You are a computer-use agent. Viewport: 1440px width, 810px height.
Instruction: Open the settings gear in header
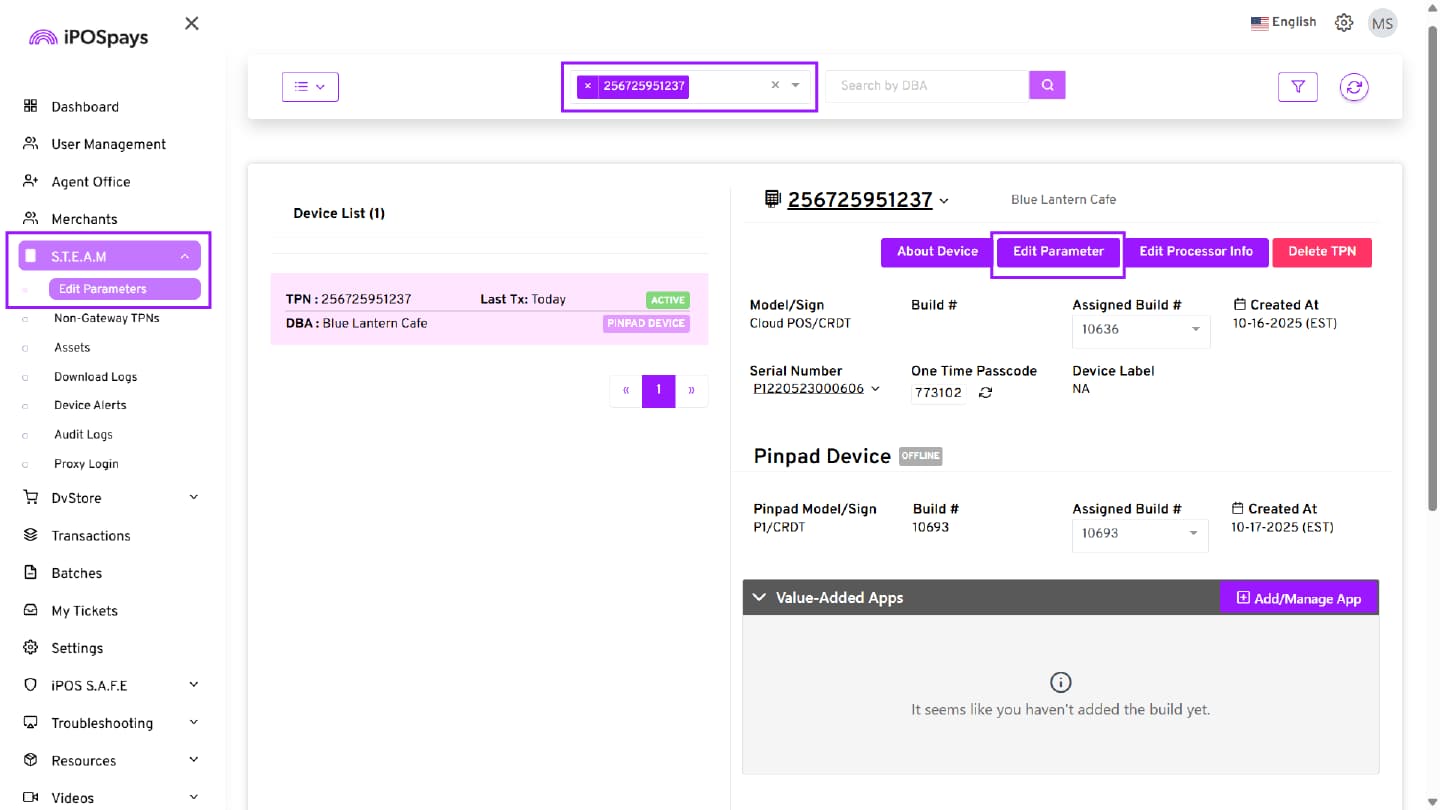[1344, 23]
